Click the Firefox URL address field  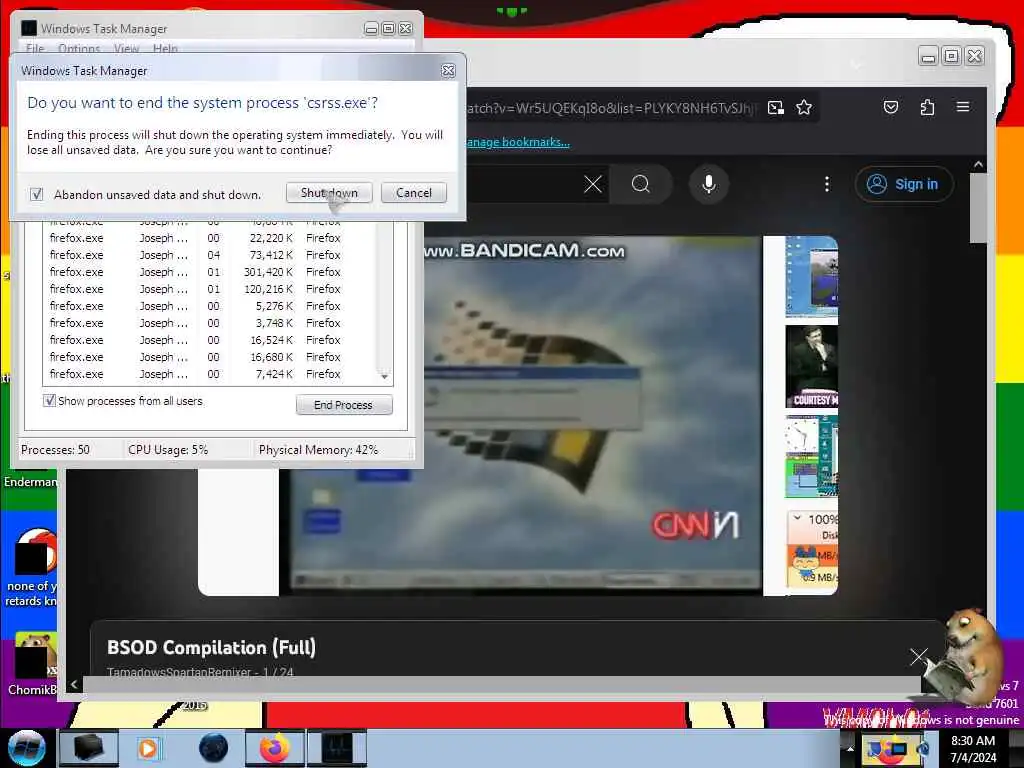pyautogui.click(x=611, y=108)
